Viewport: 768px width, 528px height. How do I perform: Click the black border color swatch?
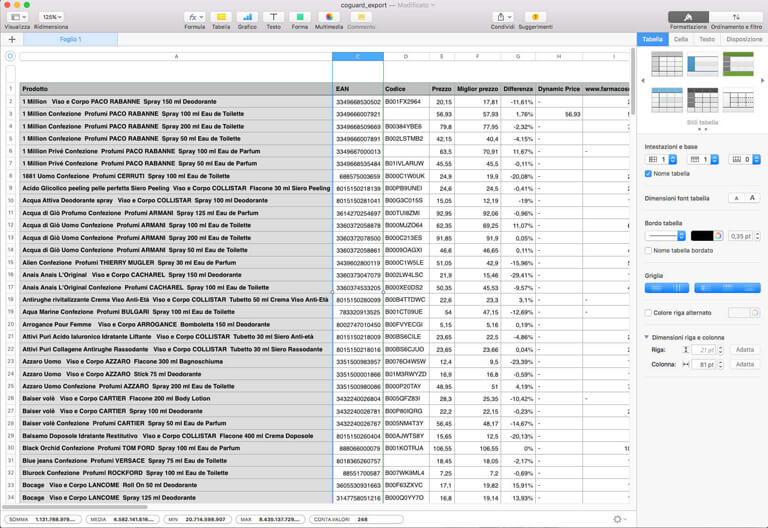[702, 236]
